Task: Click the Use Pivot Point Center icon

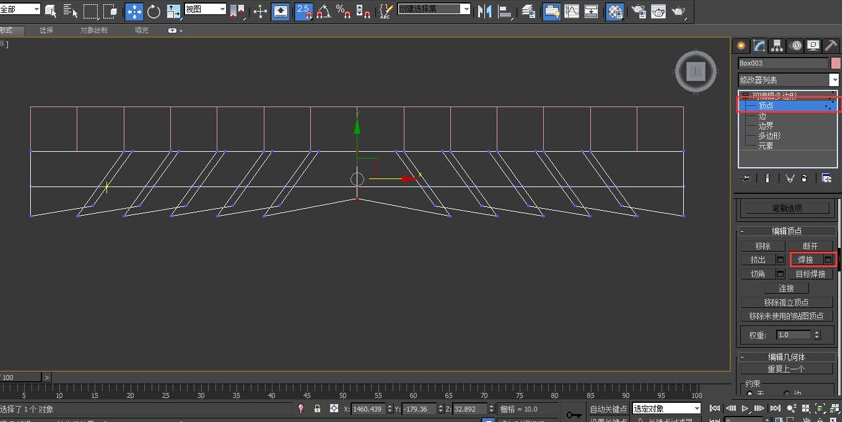Action: (x=237, y=11)
